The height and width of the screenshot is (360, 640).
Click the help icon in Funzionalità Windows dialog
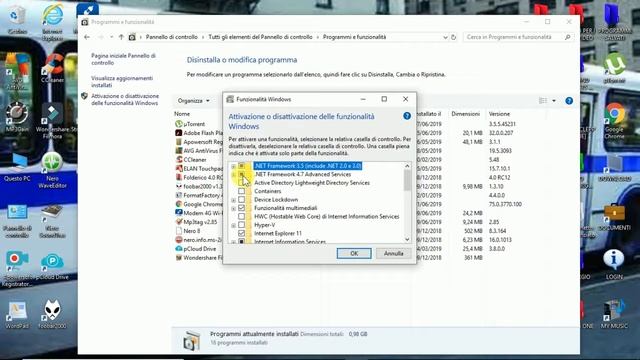(x=407, y=116)
